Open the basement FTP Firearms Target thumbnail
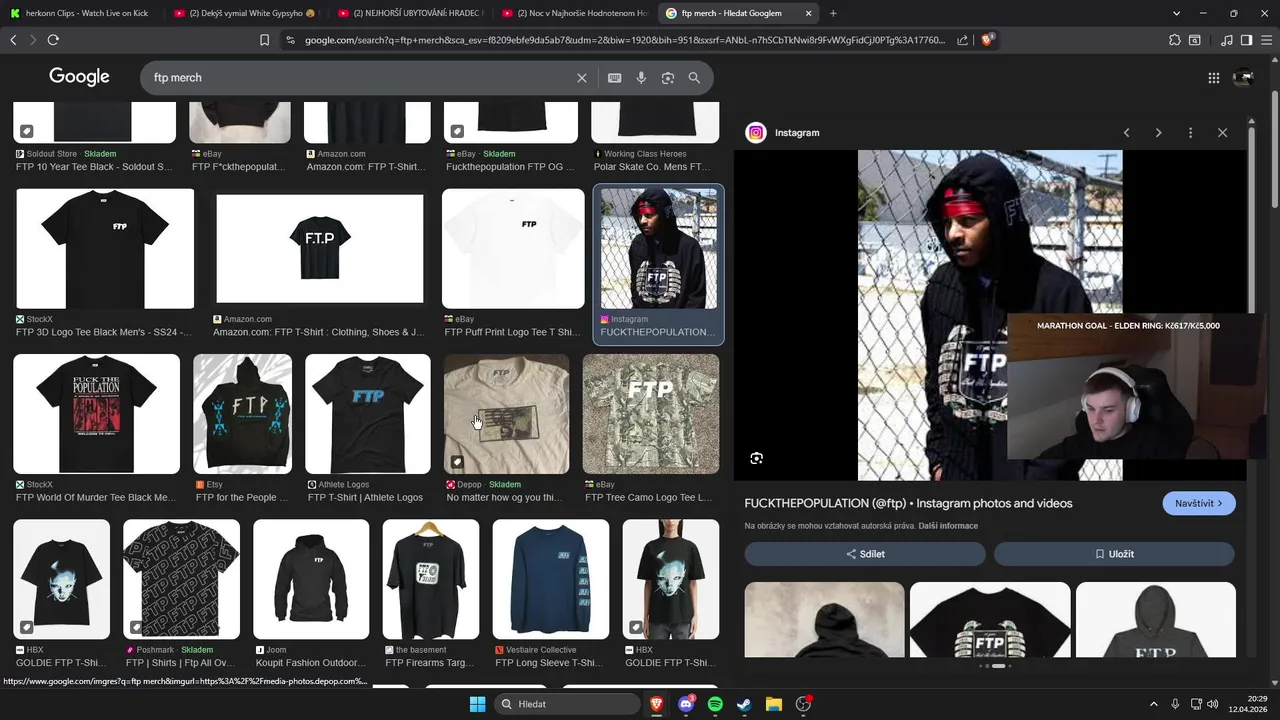The width and height of the screenshot is (1280, 720). pos(431,579)
